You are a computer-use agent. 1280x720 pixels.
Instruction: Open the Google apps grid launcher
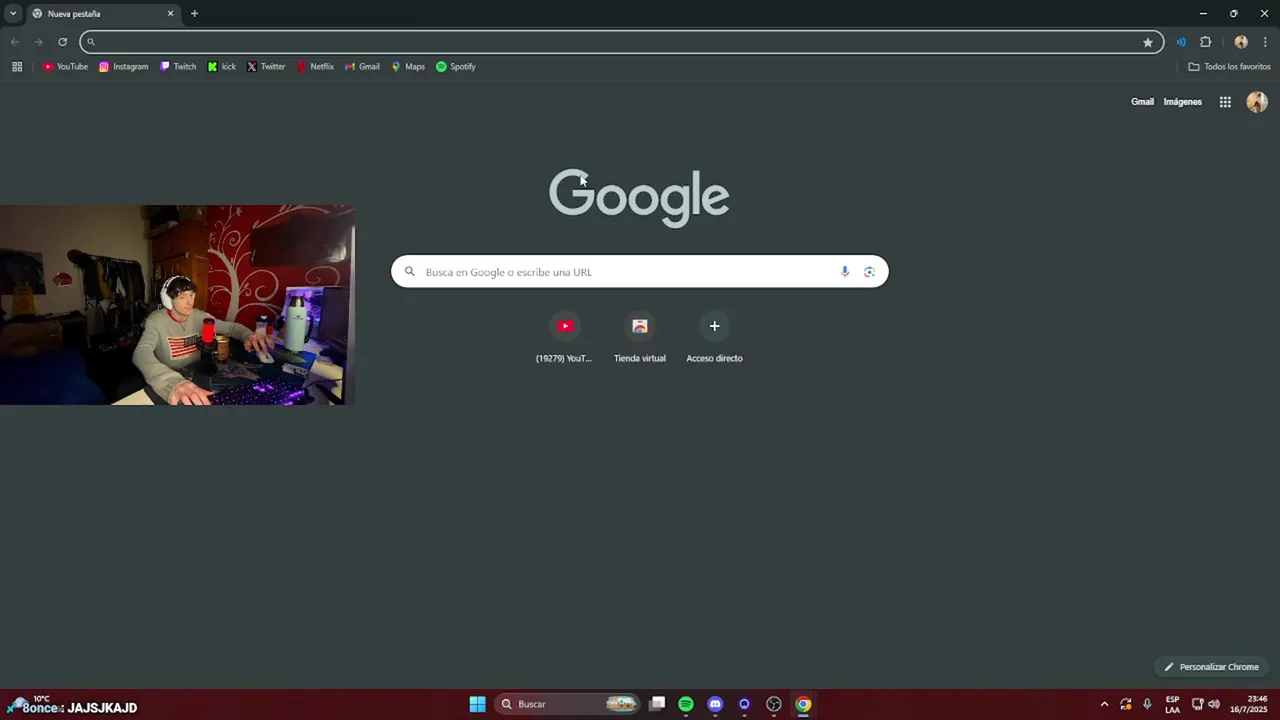[1225, 102]
